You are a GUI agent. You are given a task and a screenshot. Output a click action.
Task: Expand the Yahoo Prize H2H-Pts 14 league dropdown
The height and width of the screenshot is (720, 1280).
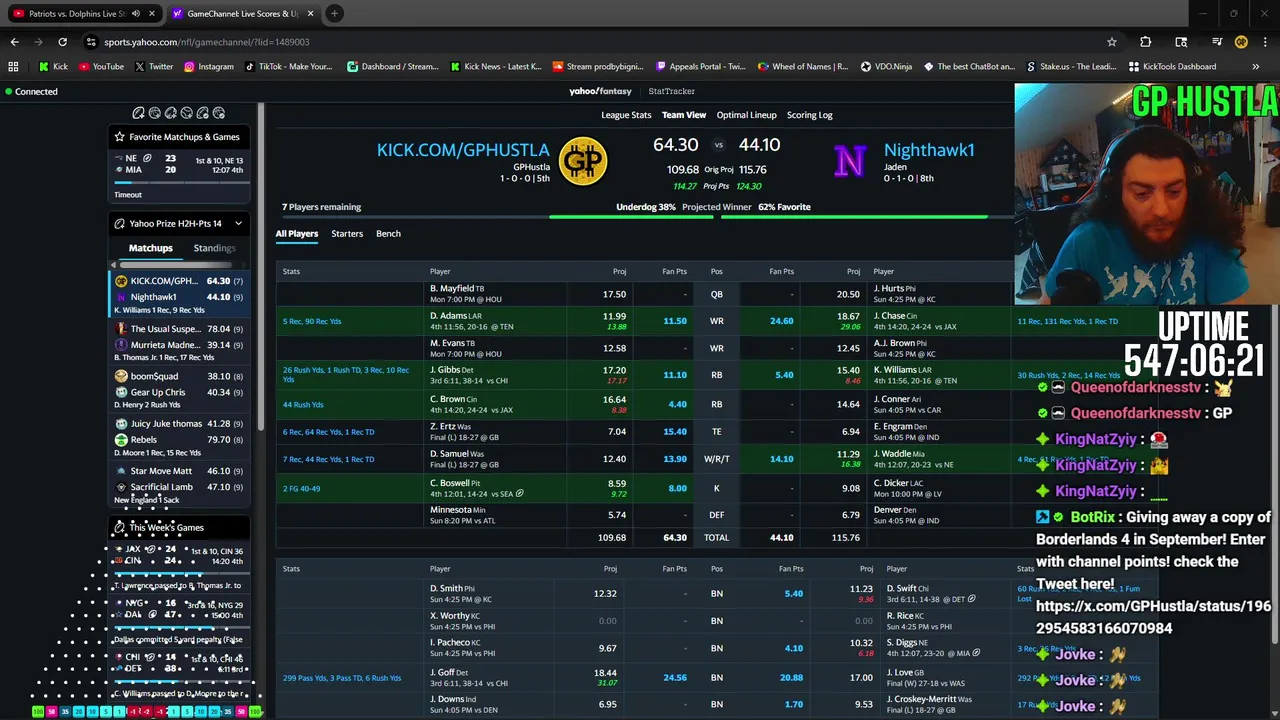[x=238, y=224]
